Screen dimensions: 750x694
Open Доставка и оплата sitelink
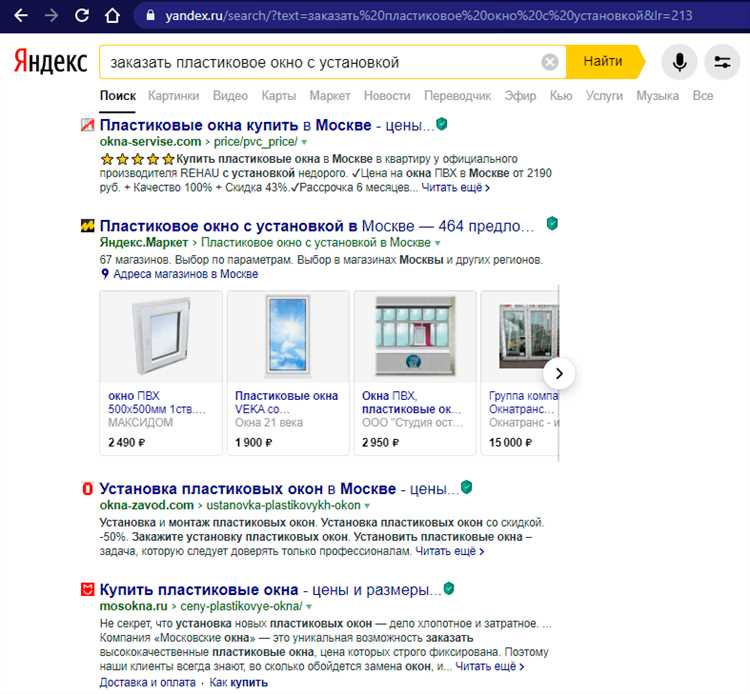[148, 683]
